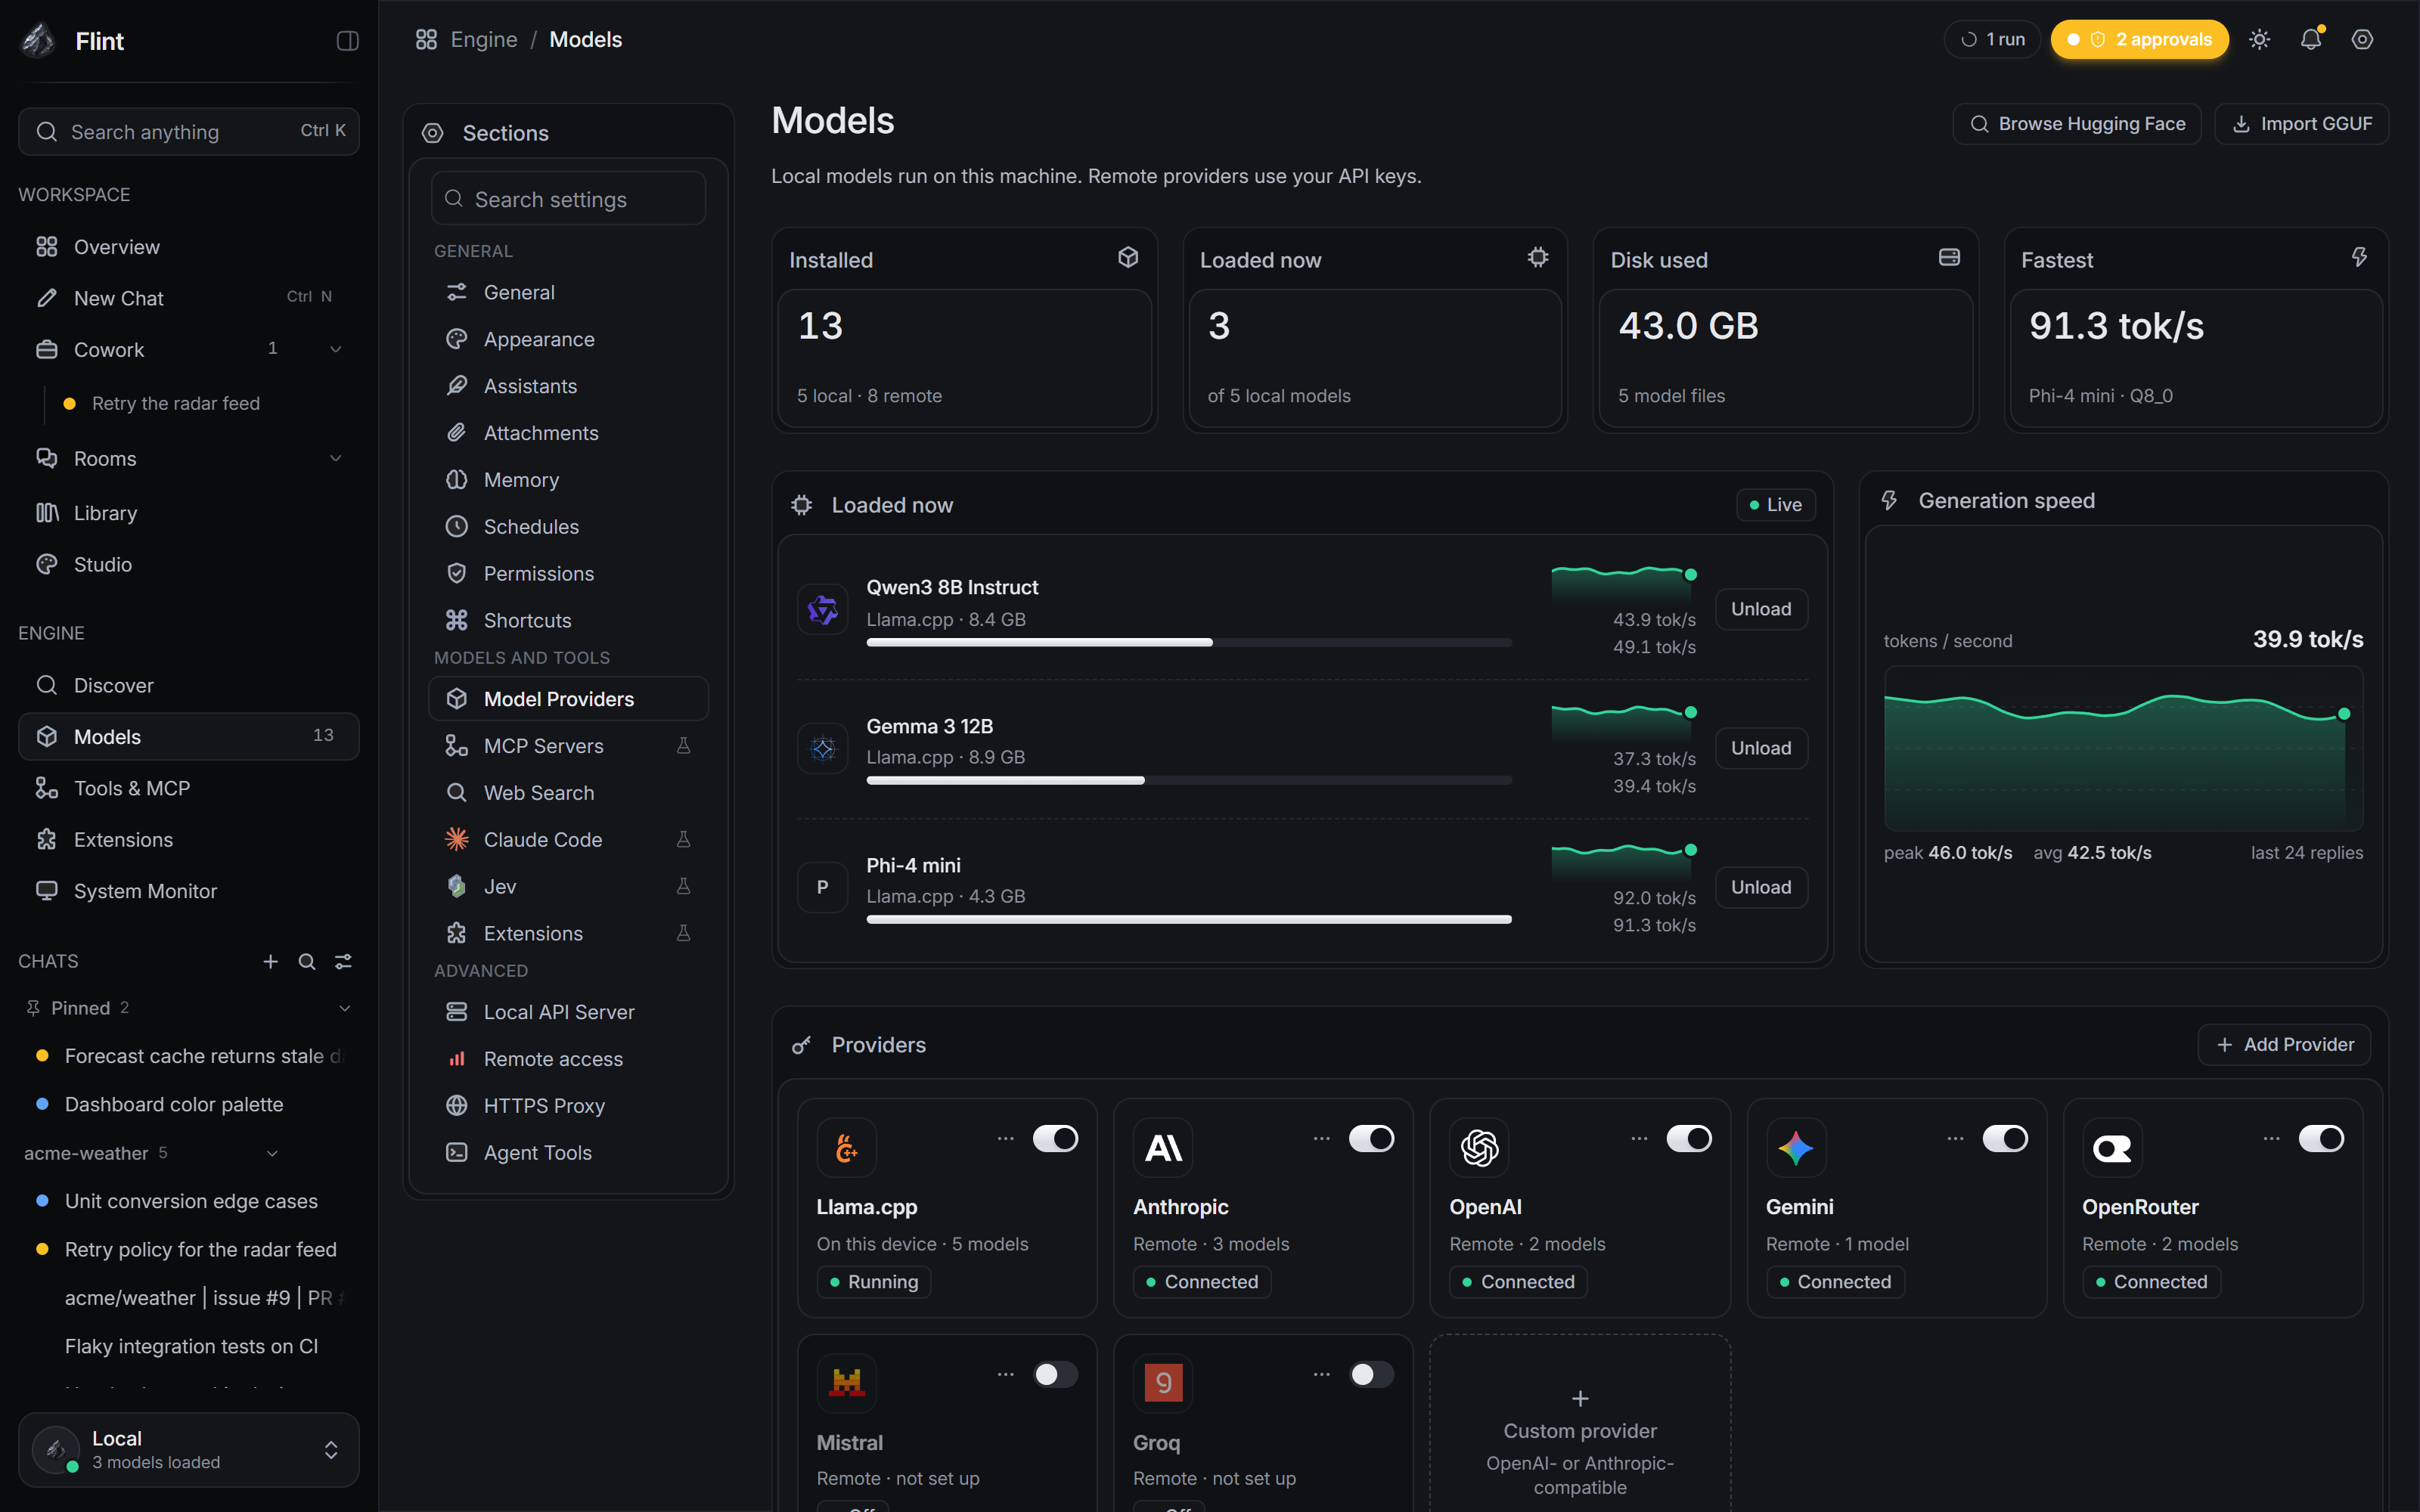Open OpenRouter provider options menu
This screenshot has height=1512, width=2420.
2271,1138
